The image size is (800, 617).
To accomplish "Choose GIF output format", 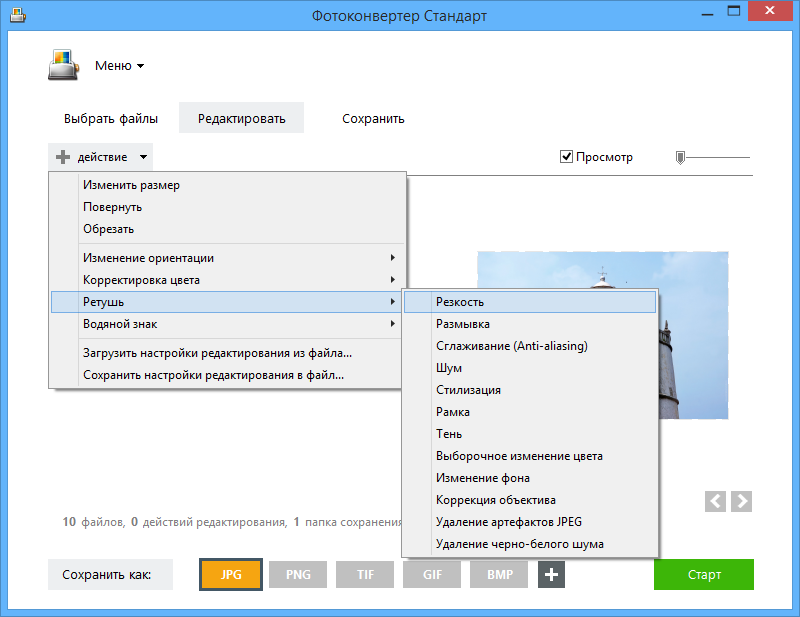I will (432, 575).
